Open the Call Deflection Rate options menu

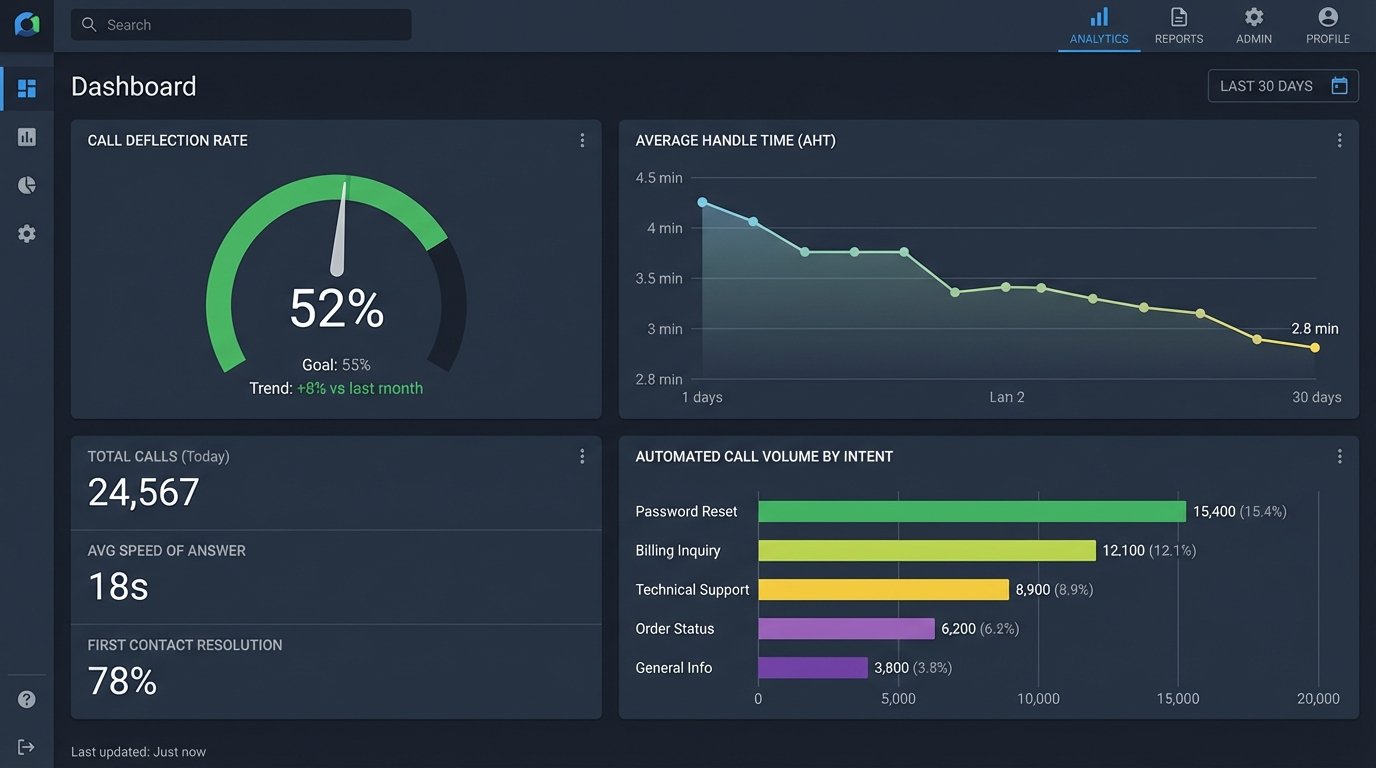point(582,141)
